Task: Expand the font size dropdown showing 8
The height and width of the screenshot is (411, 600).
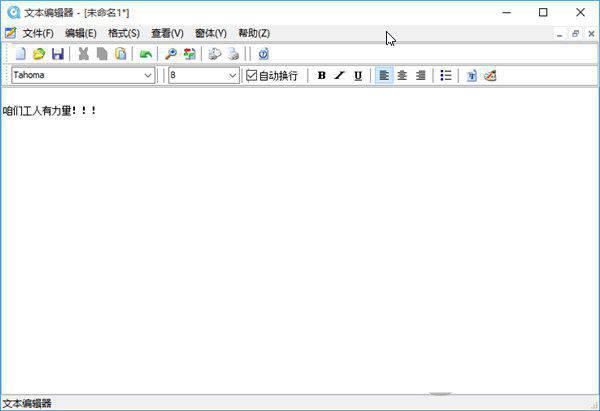Action: pos(232,75)
